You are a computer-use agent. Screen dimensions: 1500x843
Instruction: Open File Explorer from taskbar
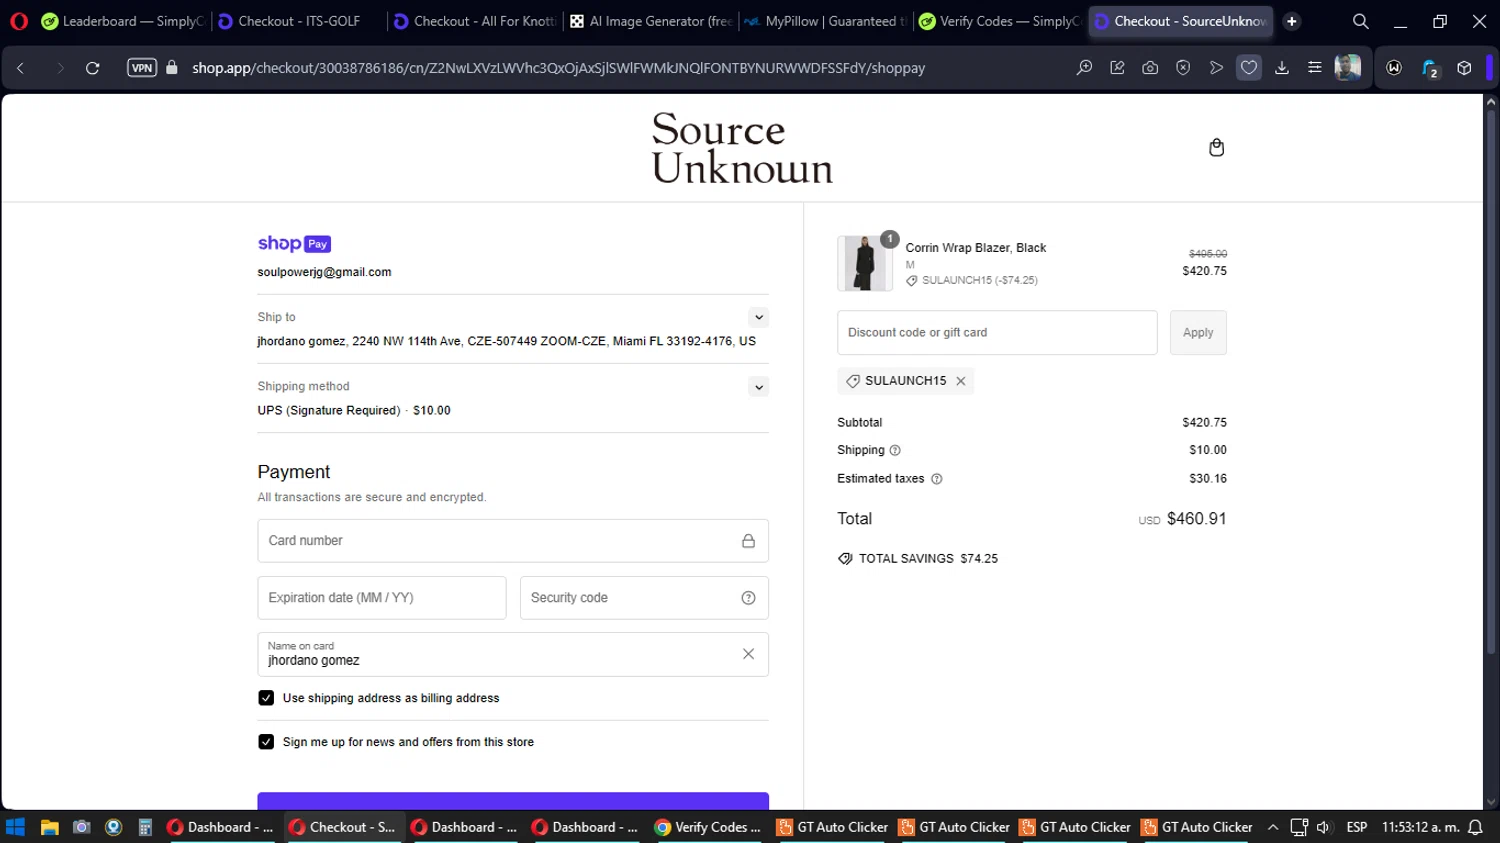[x=49, y=827]
